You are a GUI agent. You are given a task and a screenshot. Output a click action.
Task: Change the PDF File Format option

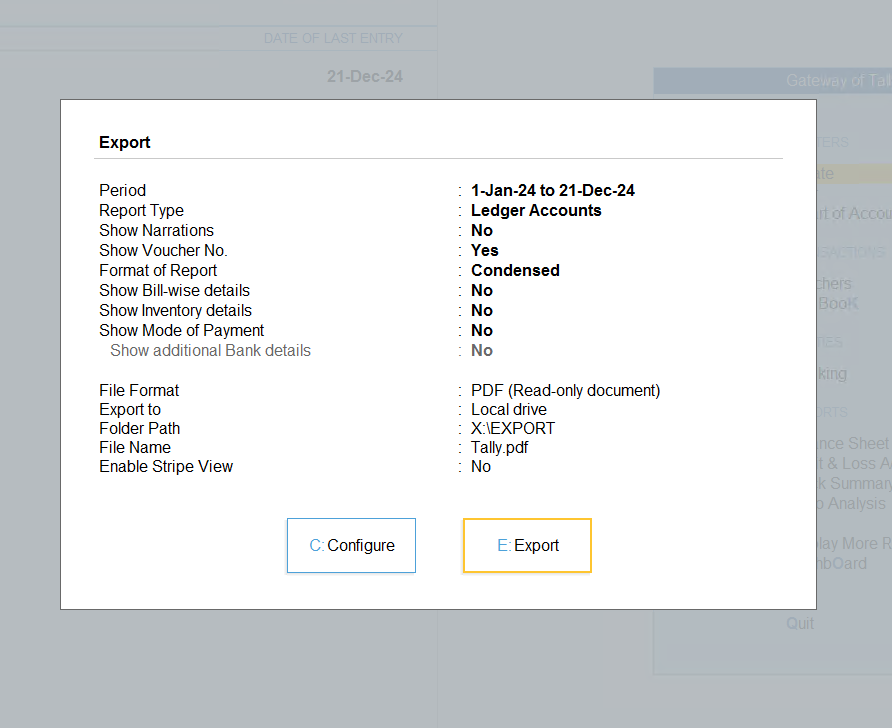tap(565, 390)
